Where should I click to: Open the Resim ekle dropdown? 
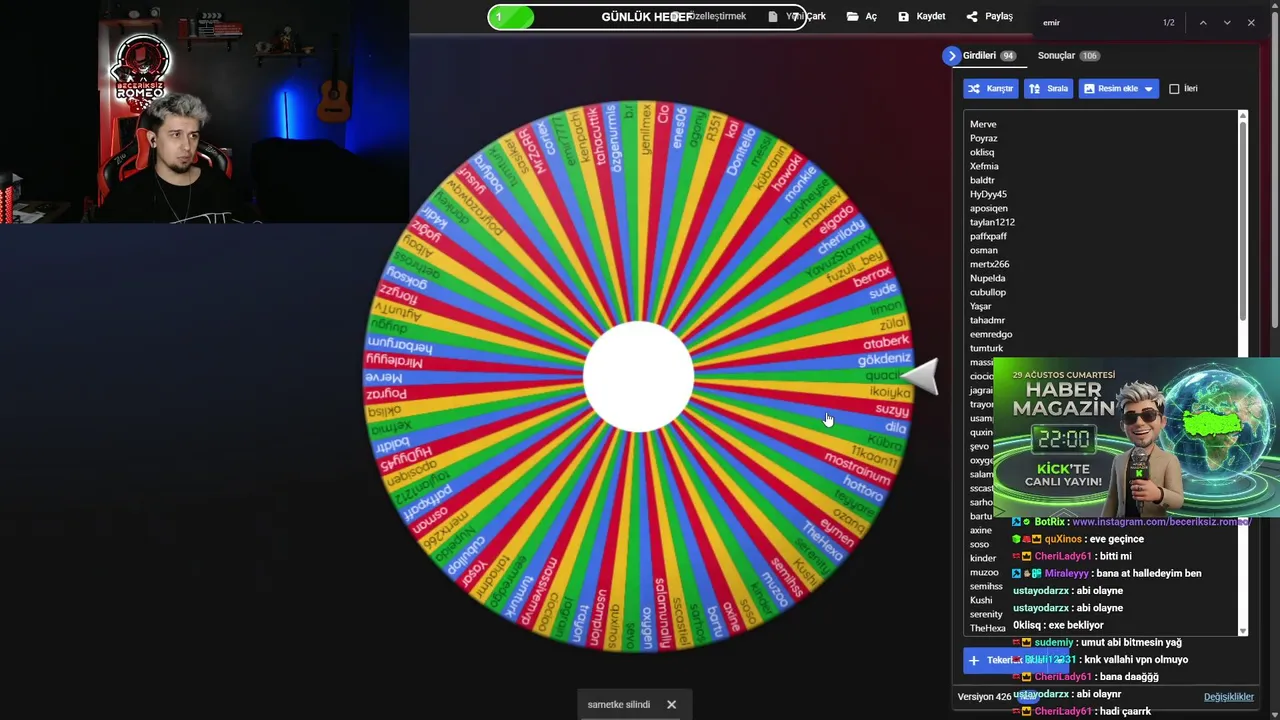[x=1118, y=89]
